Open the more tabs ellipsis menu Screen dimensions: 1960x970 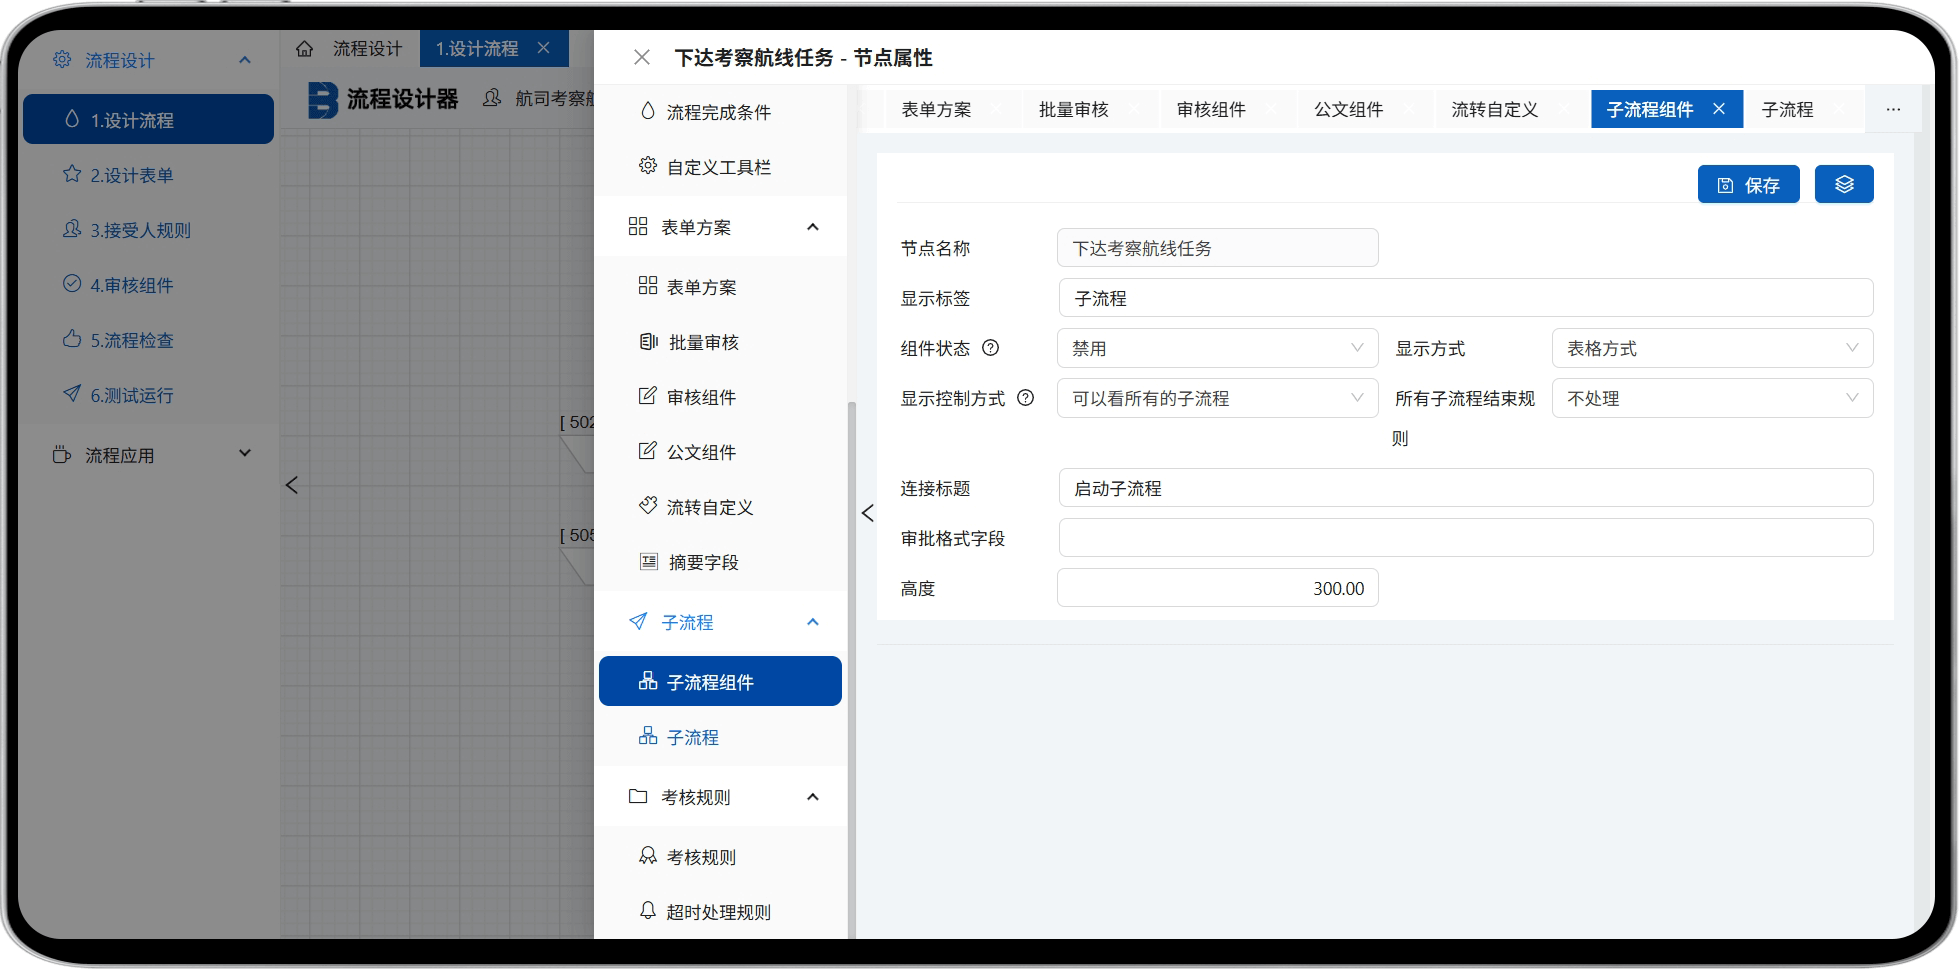pos(1893,109)
